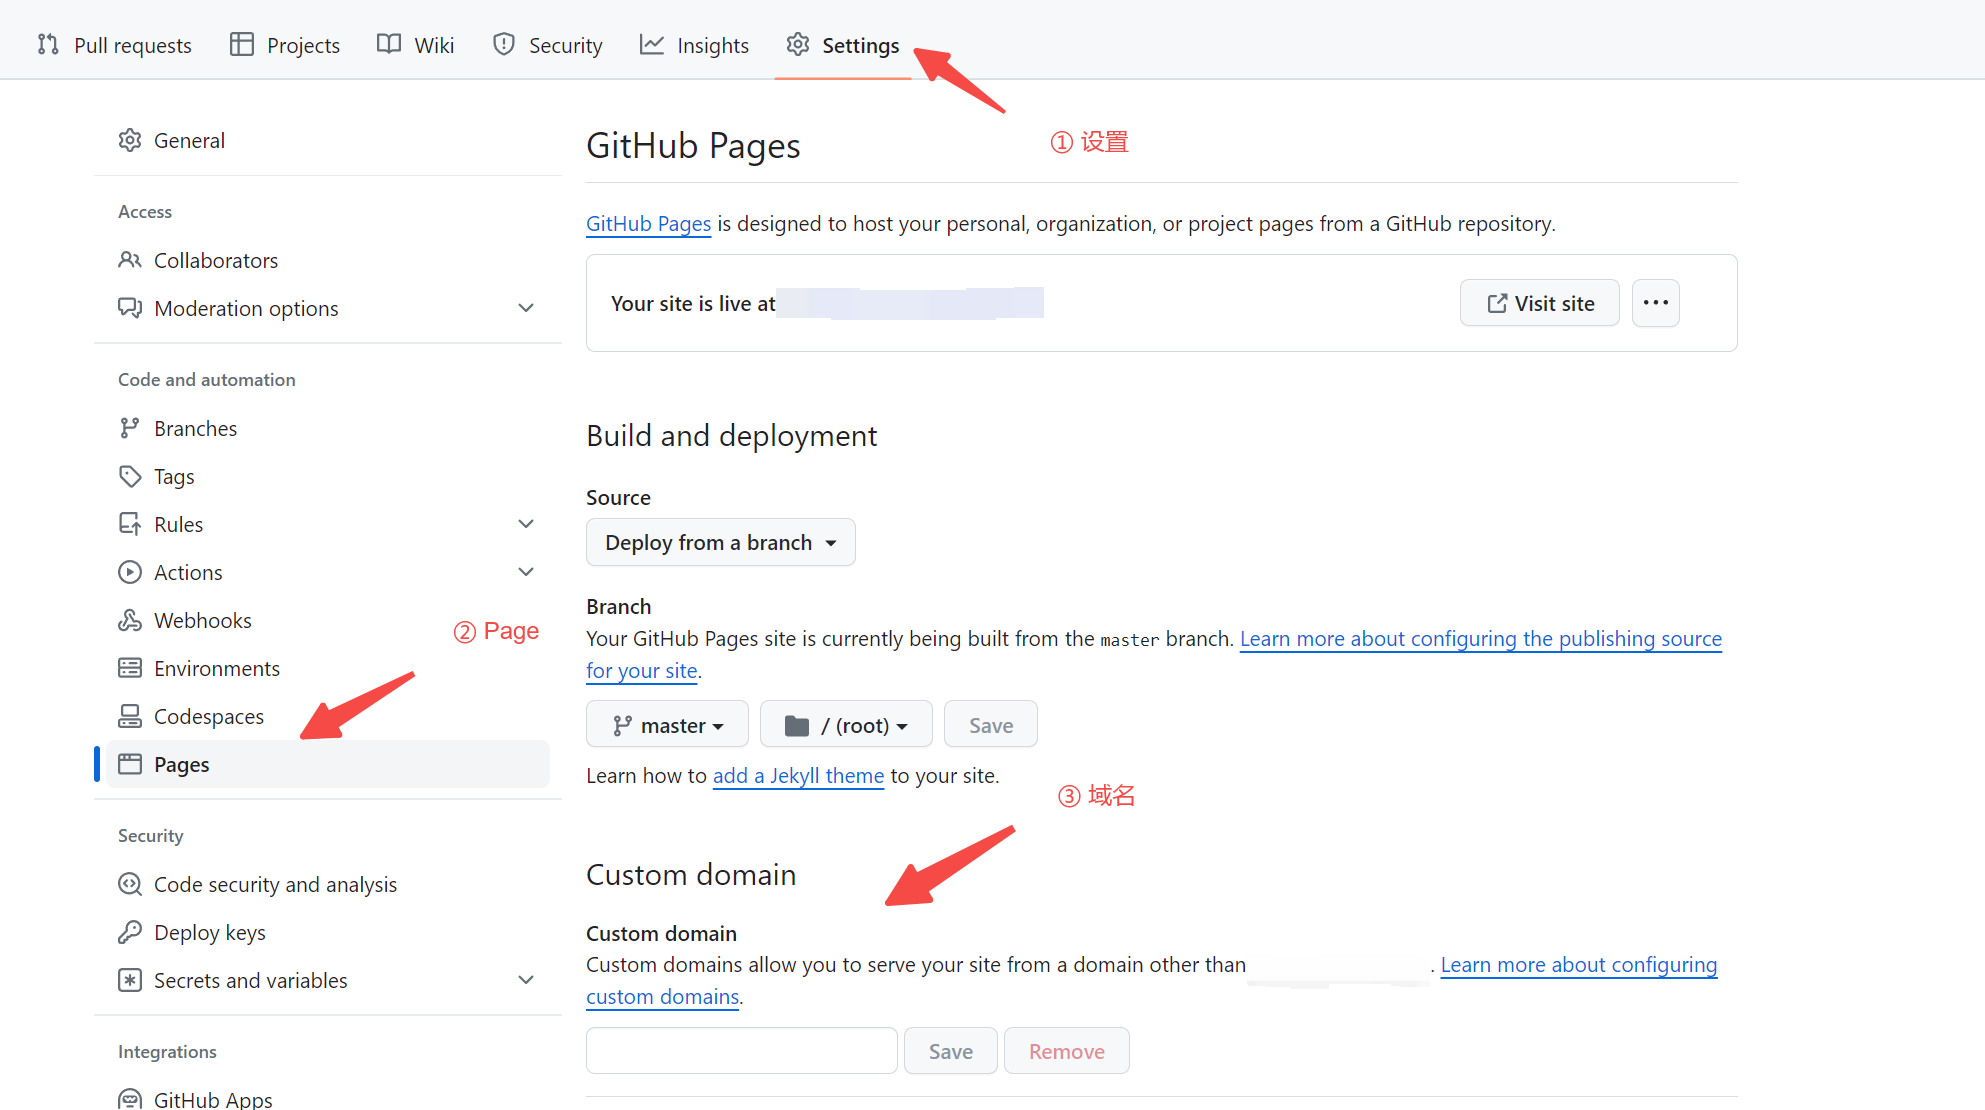
Task: Click the Webhooks icon
Action: (130, 620)
